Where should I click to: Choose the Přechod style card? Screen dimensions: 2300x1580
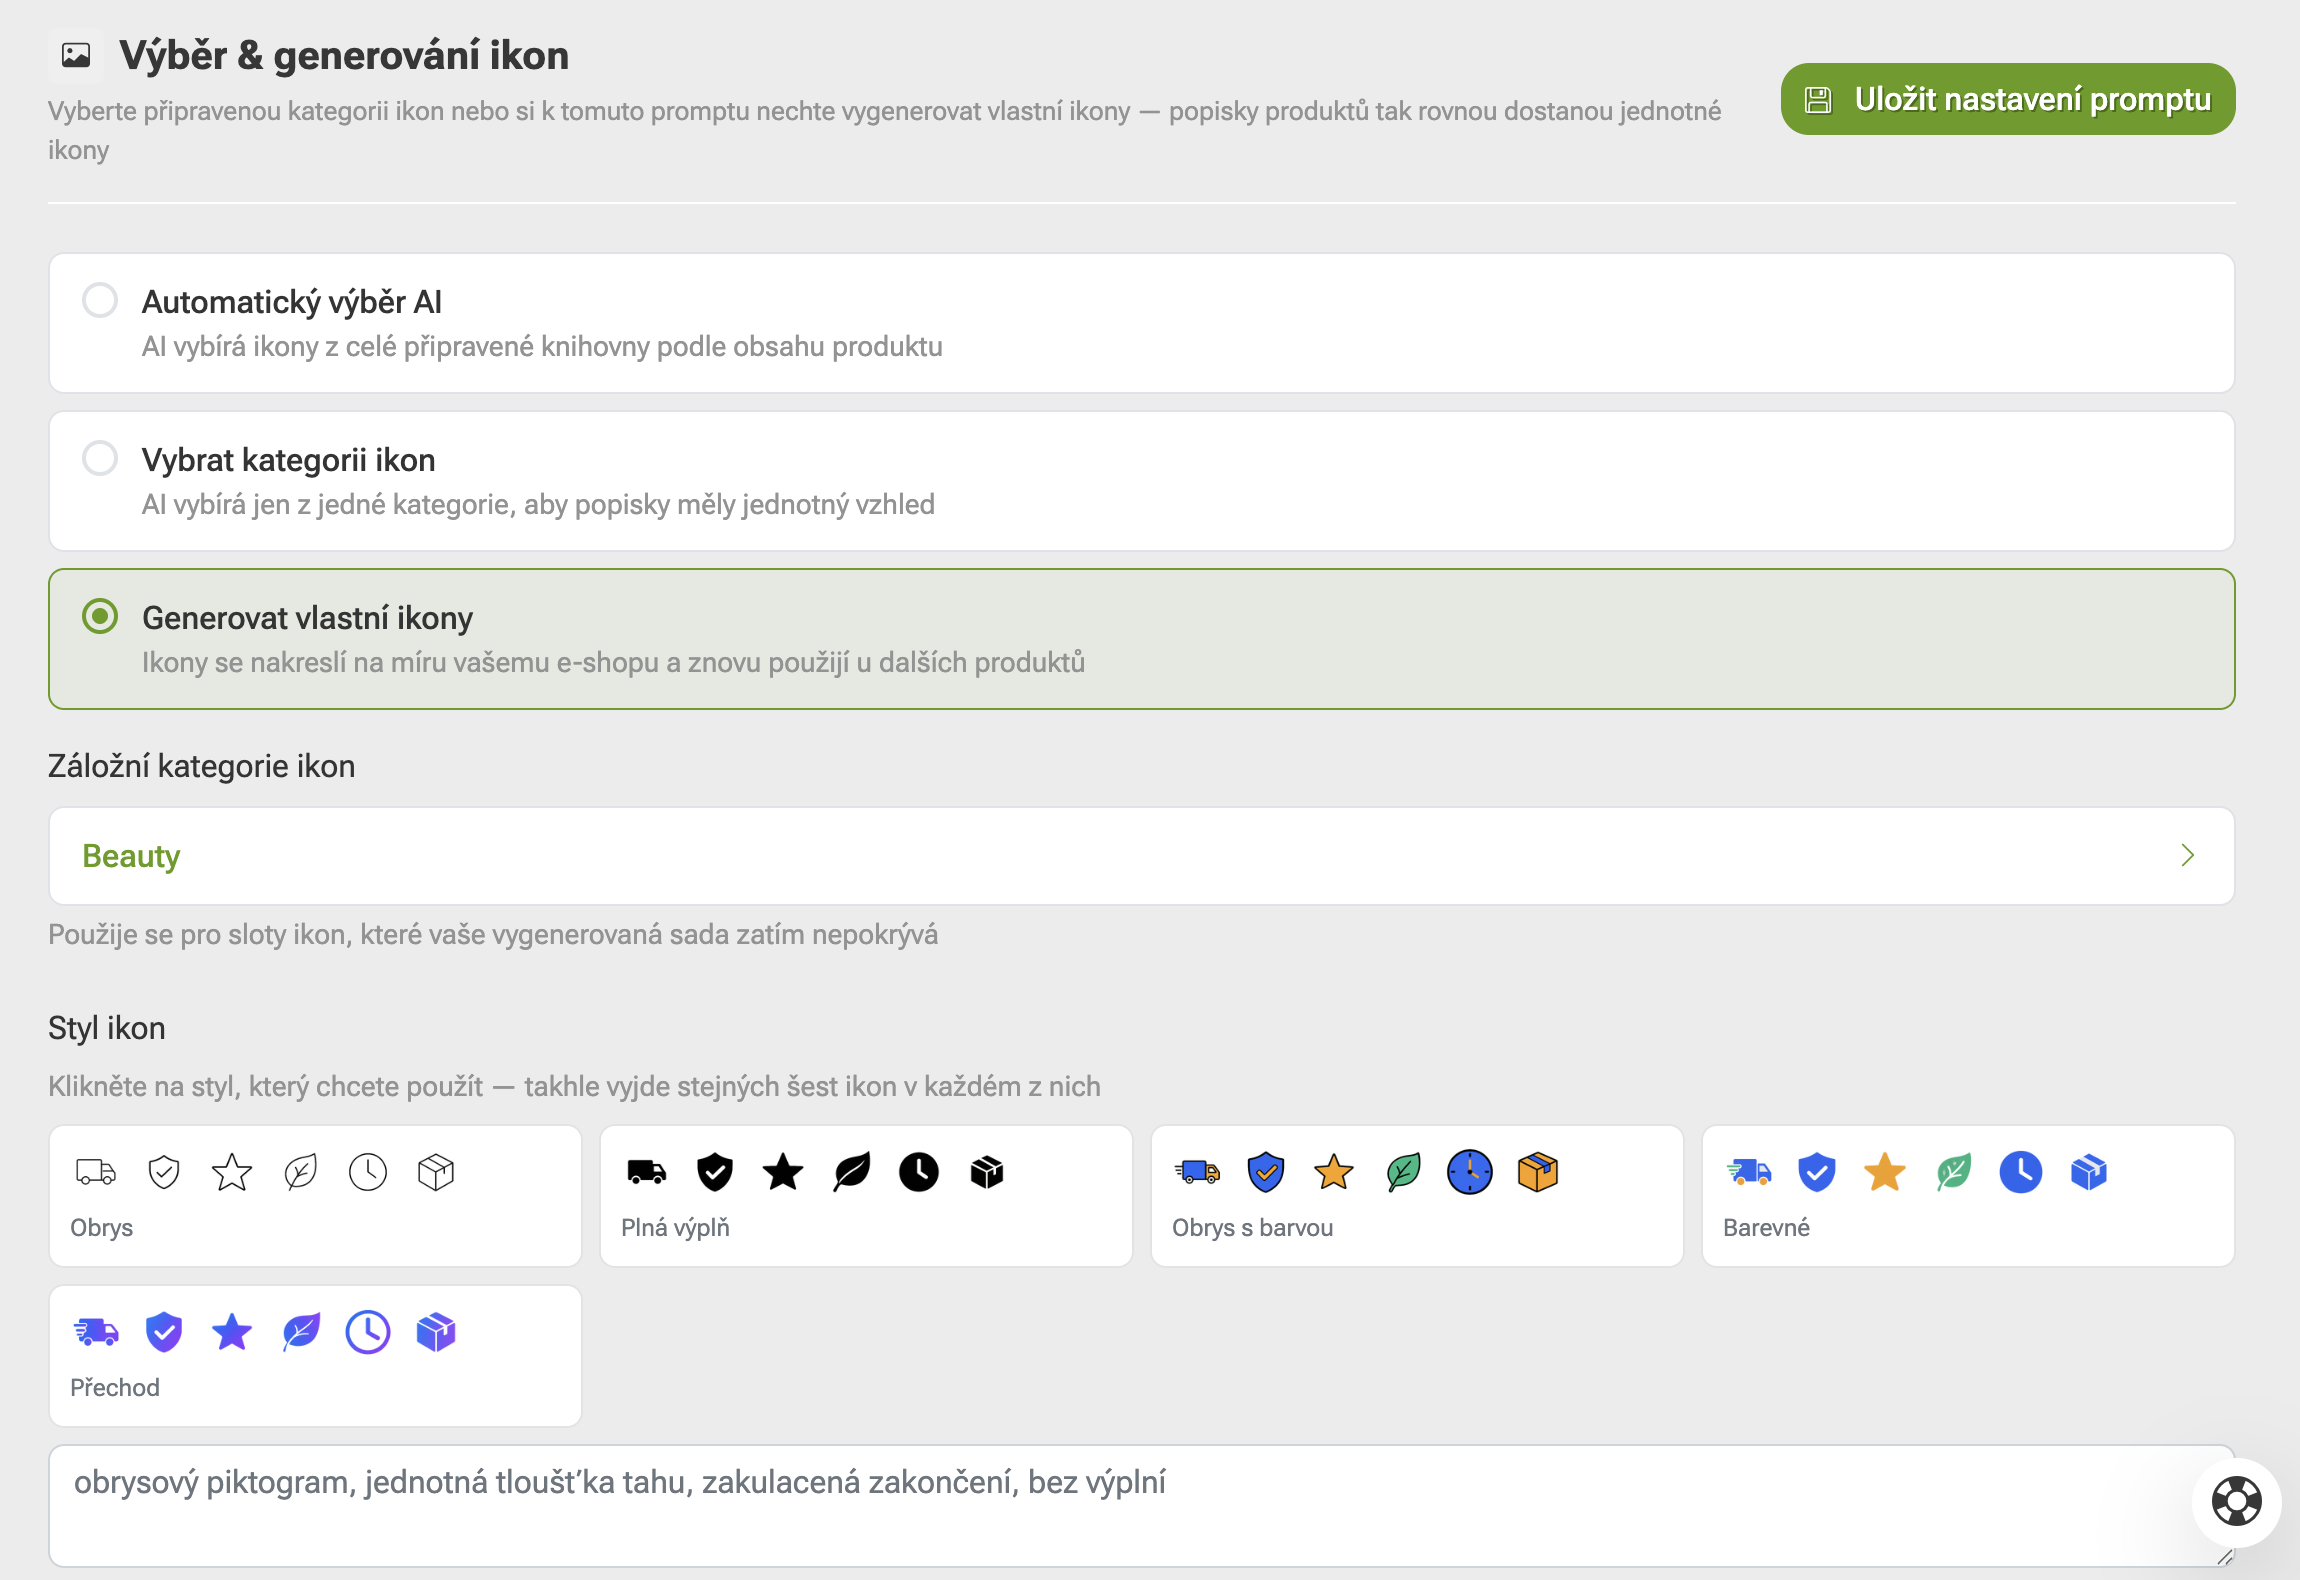coord(315,1356)
